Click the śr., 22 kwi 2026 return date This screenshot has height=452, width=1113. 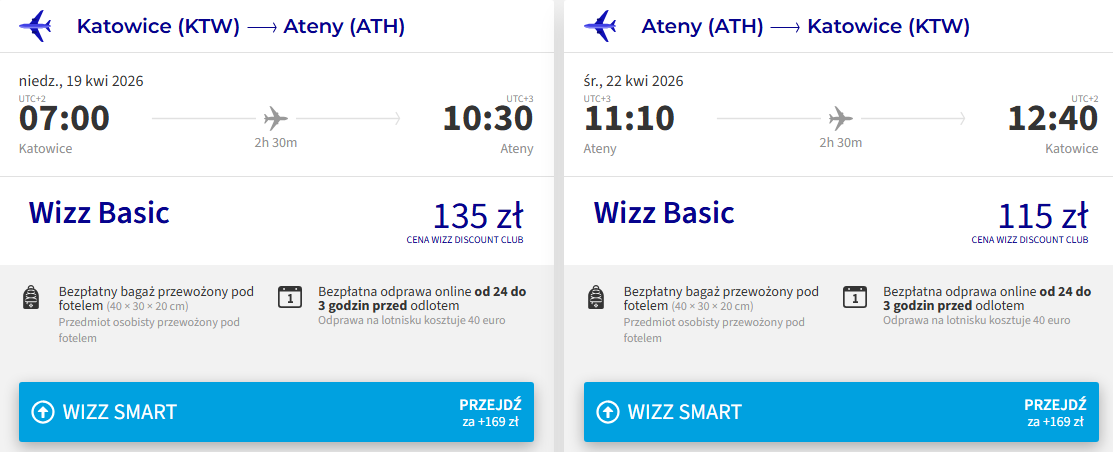click(x=645, y=80)
